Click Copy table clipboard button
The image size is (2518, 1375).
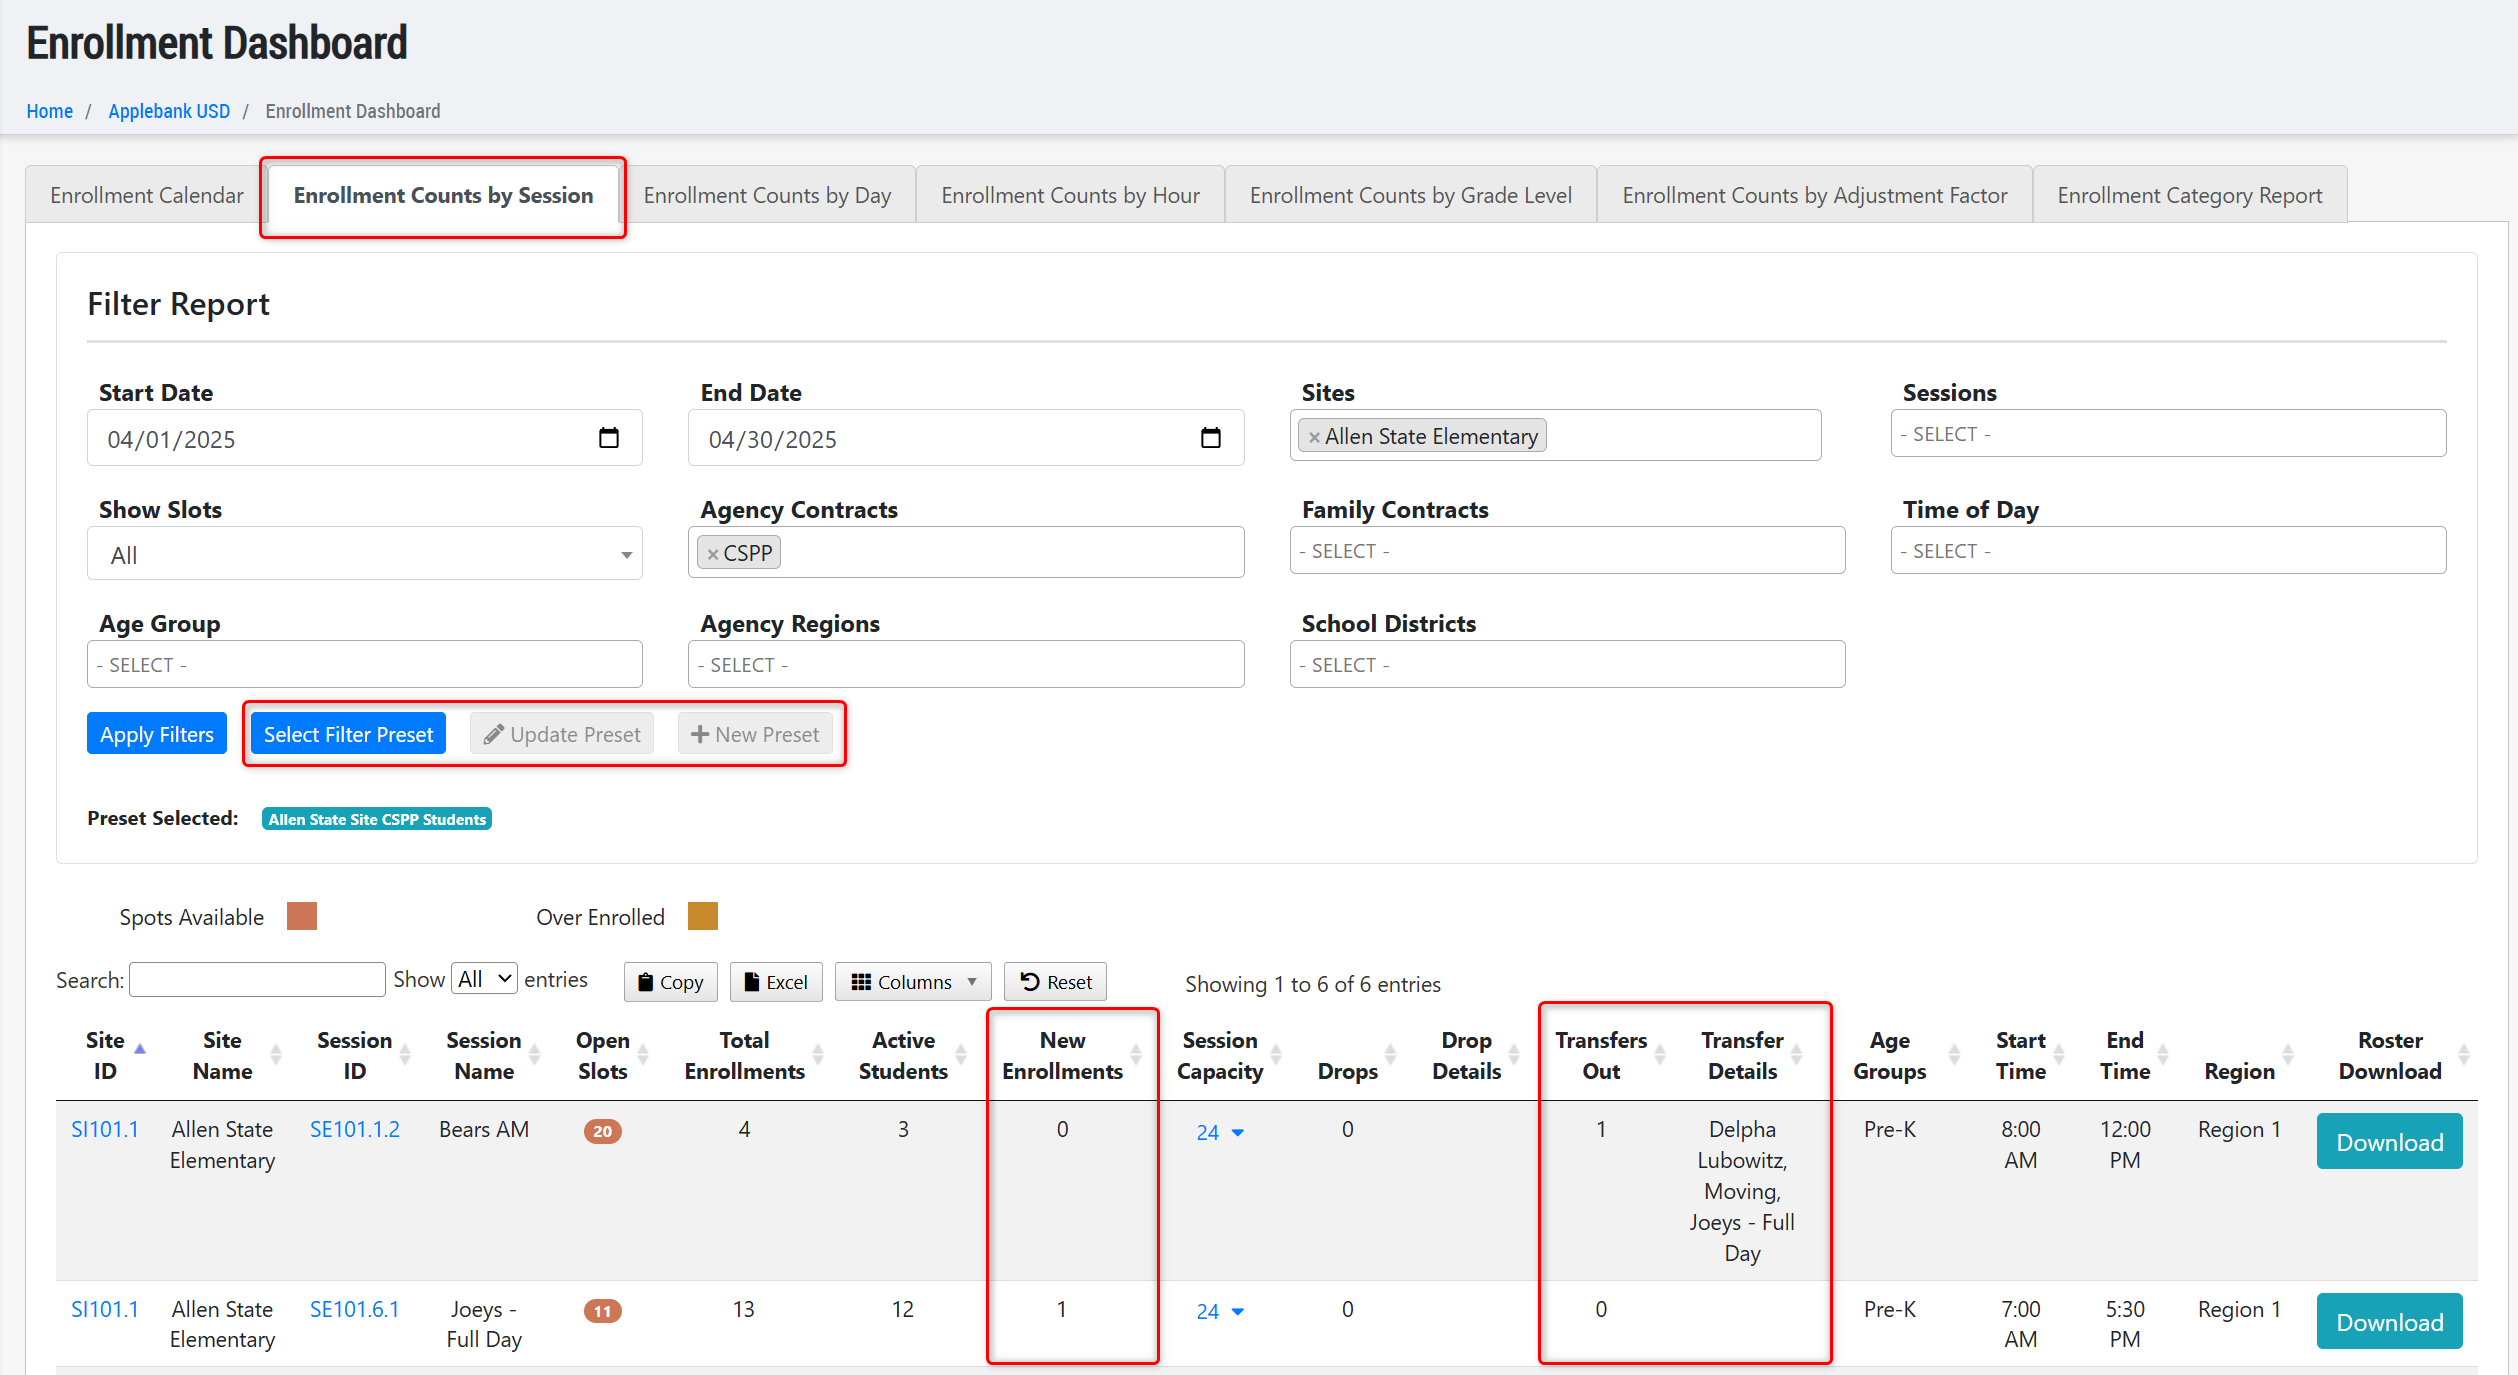[x=671, y=982]
